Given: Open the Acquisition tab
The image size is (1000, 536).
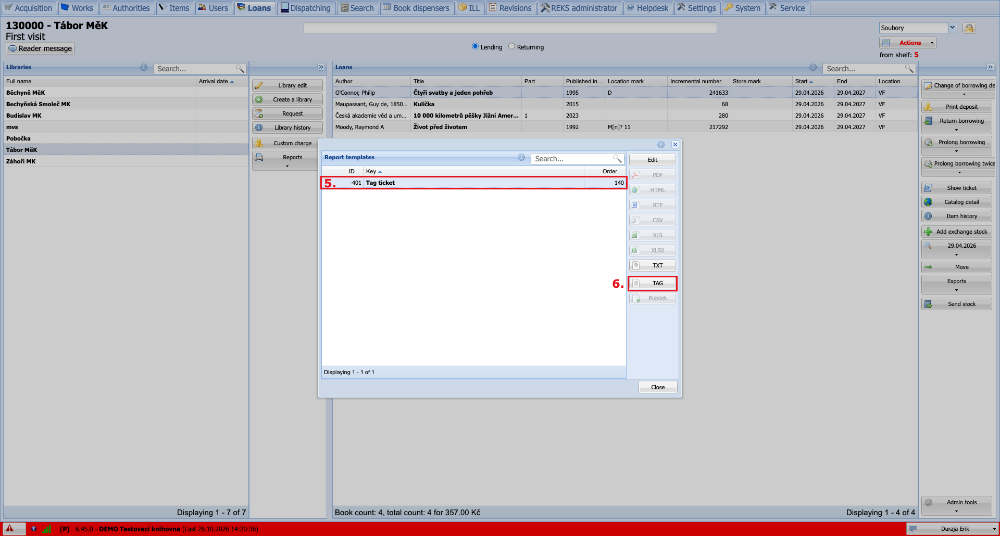Looking at the screenshot, I should pyautogui.click(x=29, y=8).
